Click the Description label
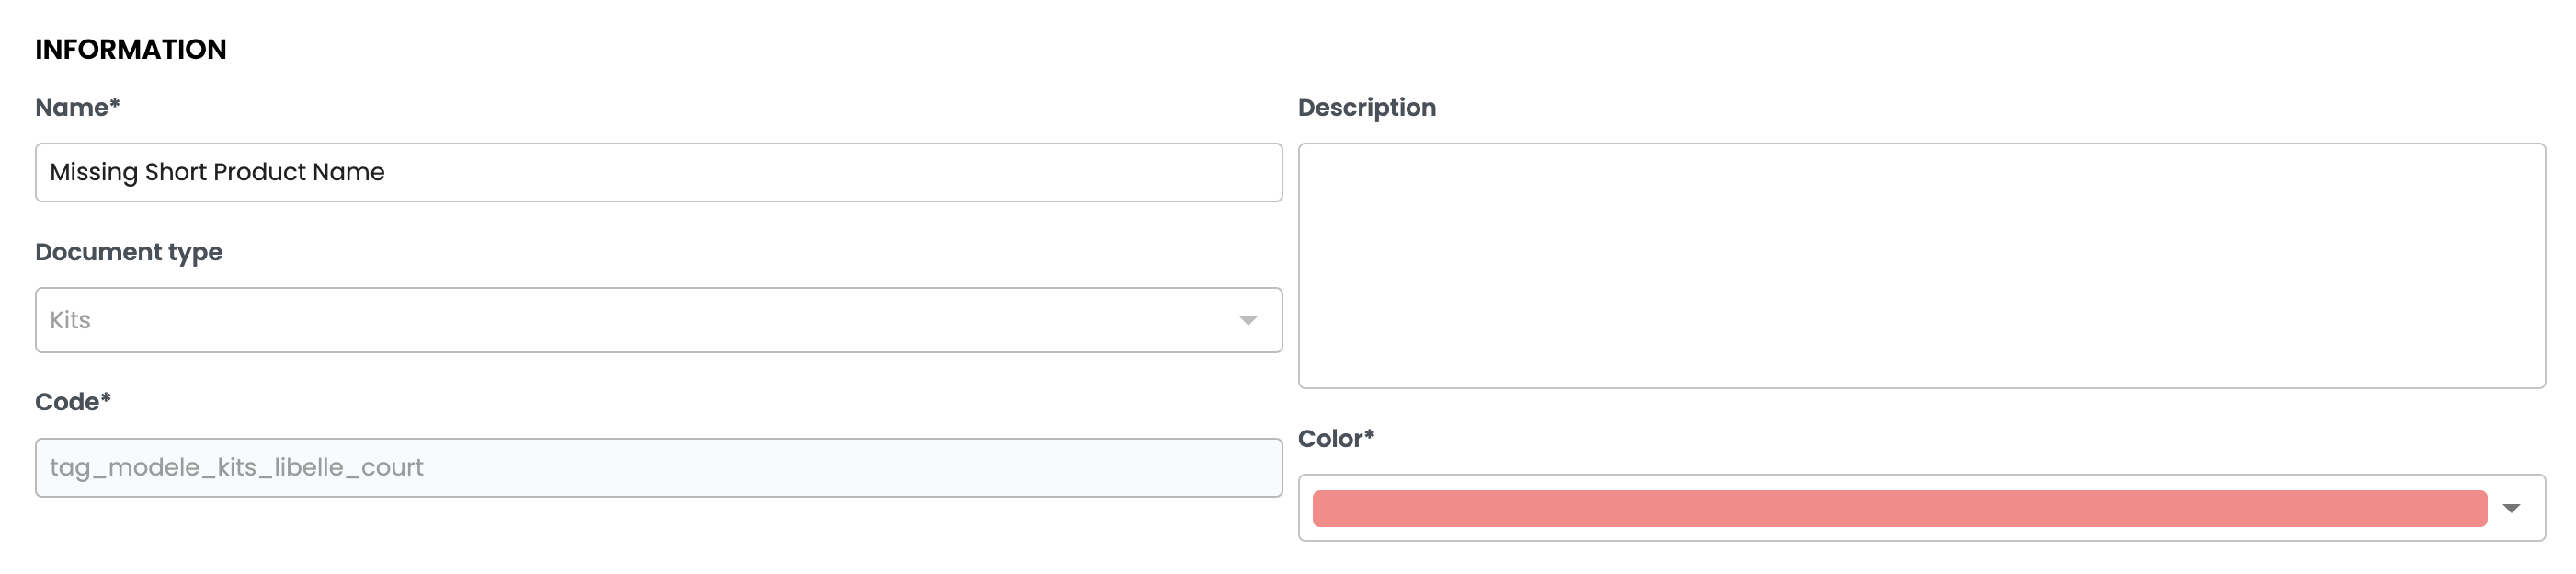Screen dimensions: 2576x574 [x=1366, y=107]
